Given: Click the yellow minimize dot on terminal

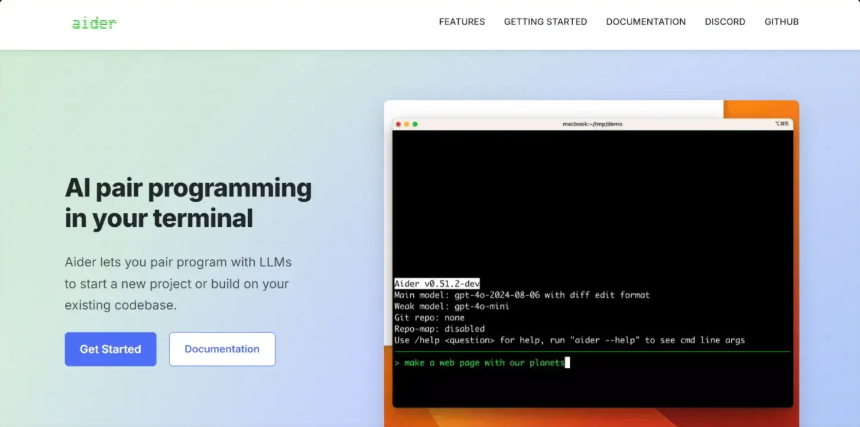Looking at the screenshot, I should [407, 124].
